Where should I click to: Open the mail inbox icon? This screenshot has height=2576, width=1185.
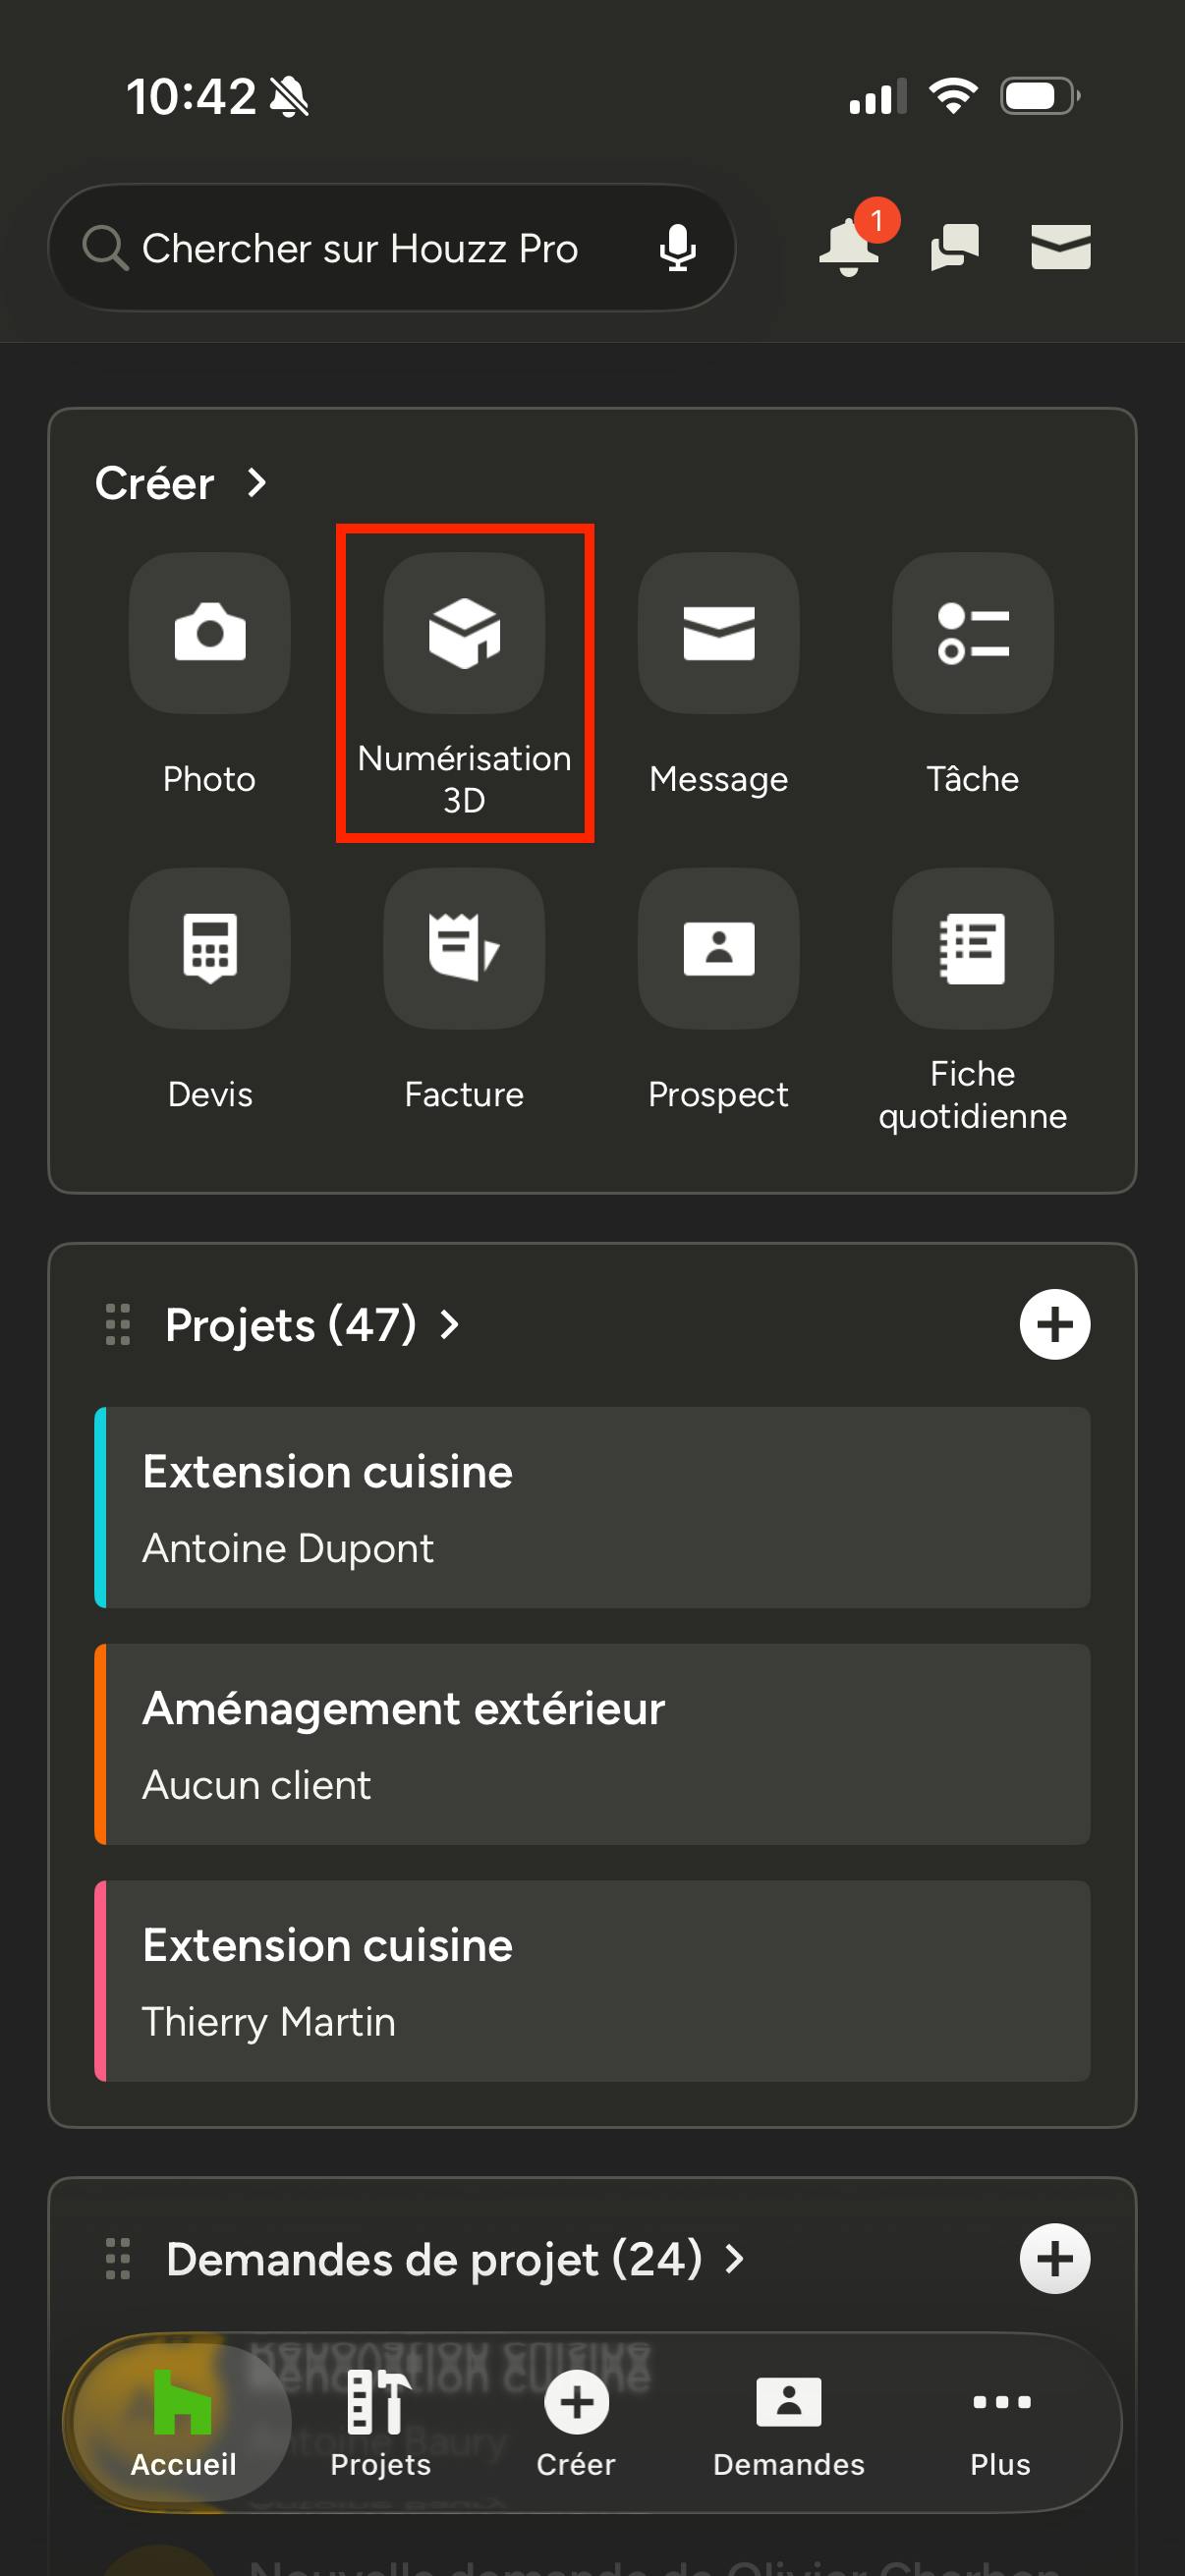(1060, 247)
